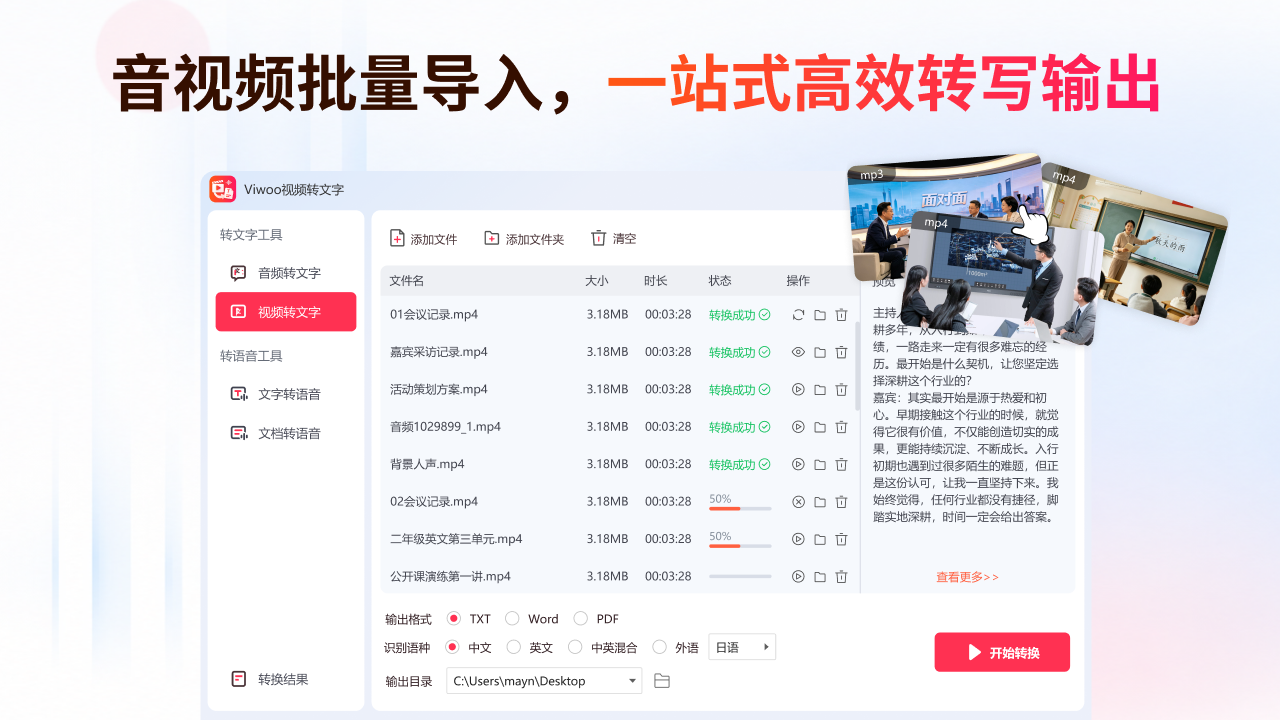Select the PDF output format
This screenshot has width=1280, height=720.
(580, 619)
